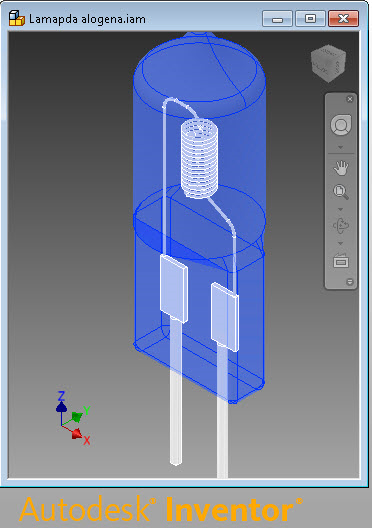This screenshot has width=372, height=528.
Task: Expand the orbit options dropdown arrow
Action: (340, 243)
